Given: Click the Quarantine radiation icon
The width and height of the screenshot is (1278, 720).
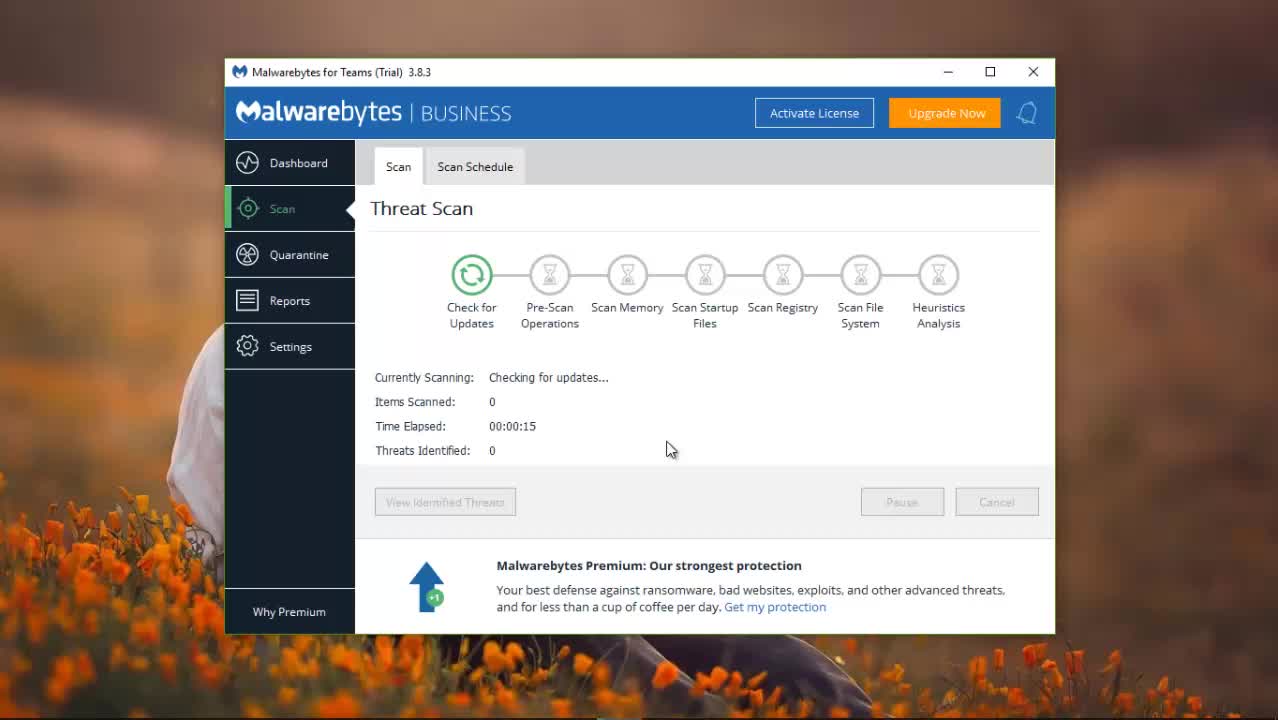Looking at the screenshot, I should [247, 255].
